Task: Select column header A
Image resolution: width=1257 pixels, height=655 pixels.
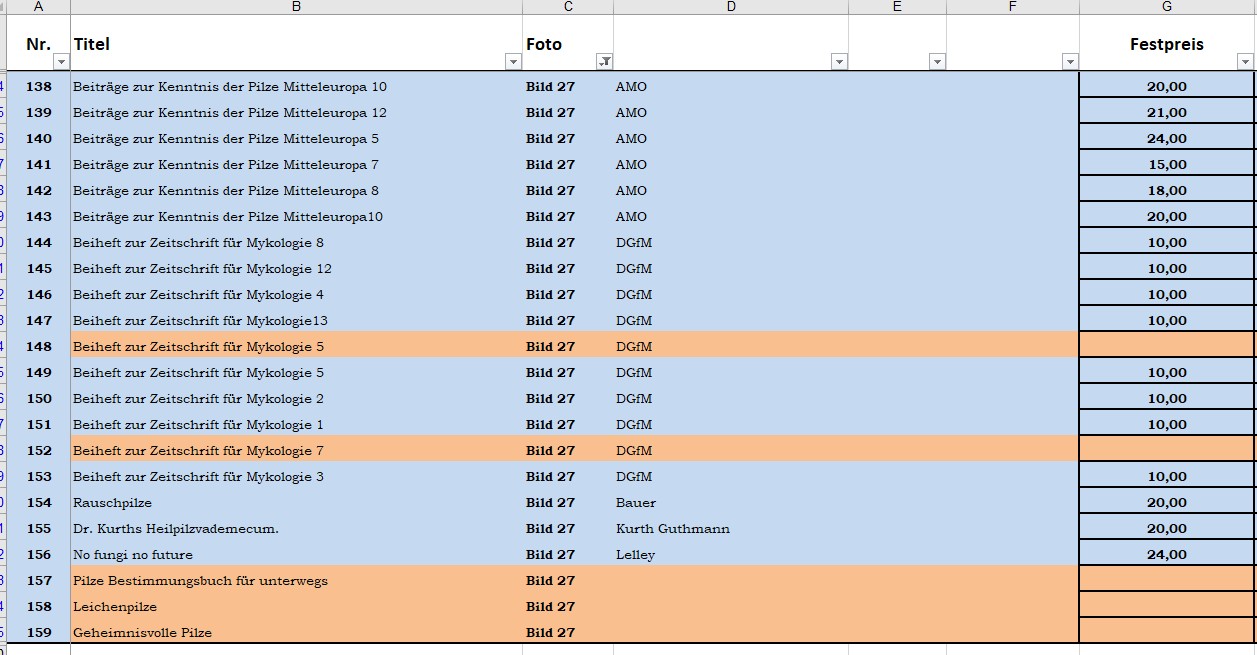Action: [x=38, y=7]
